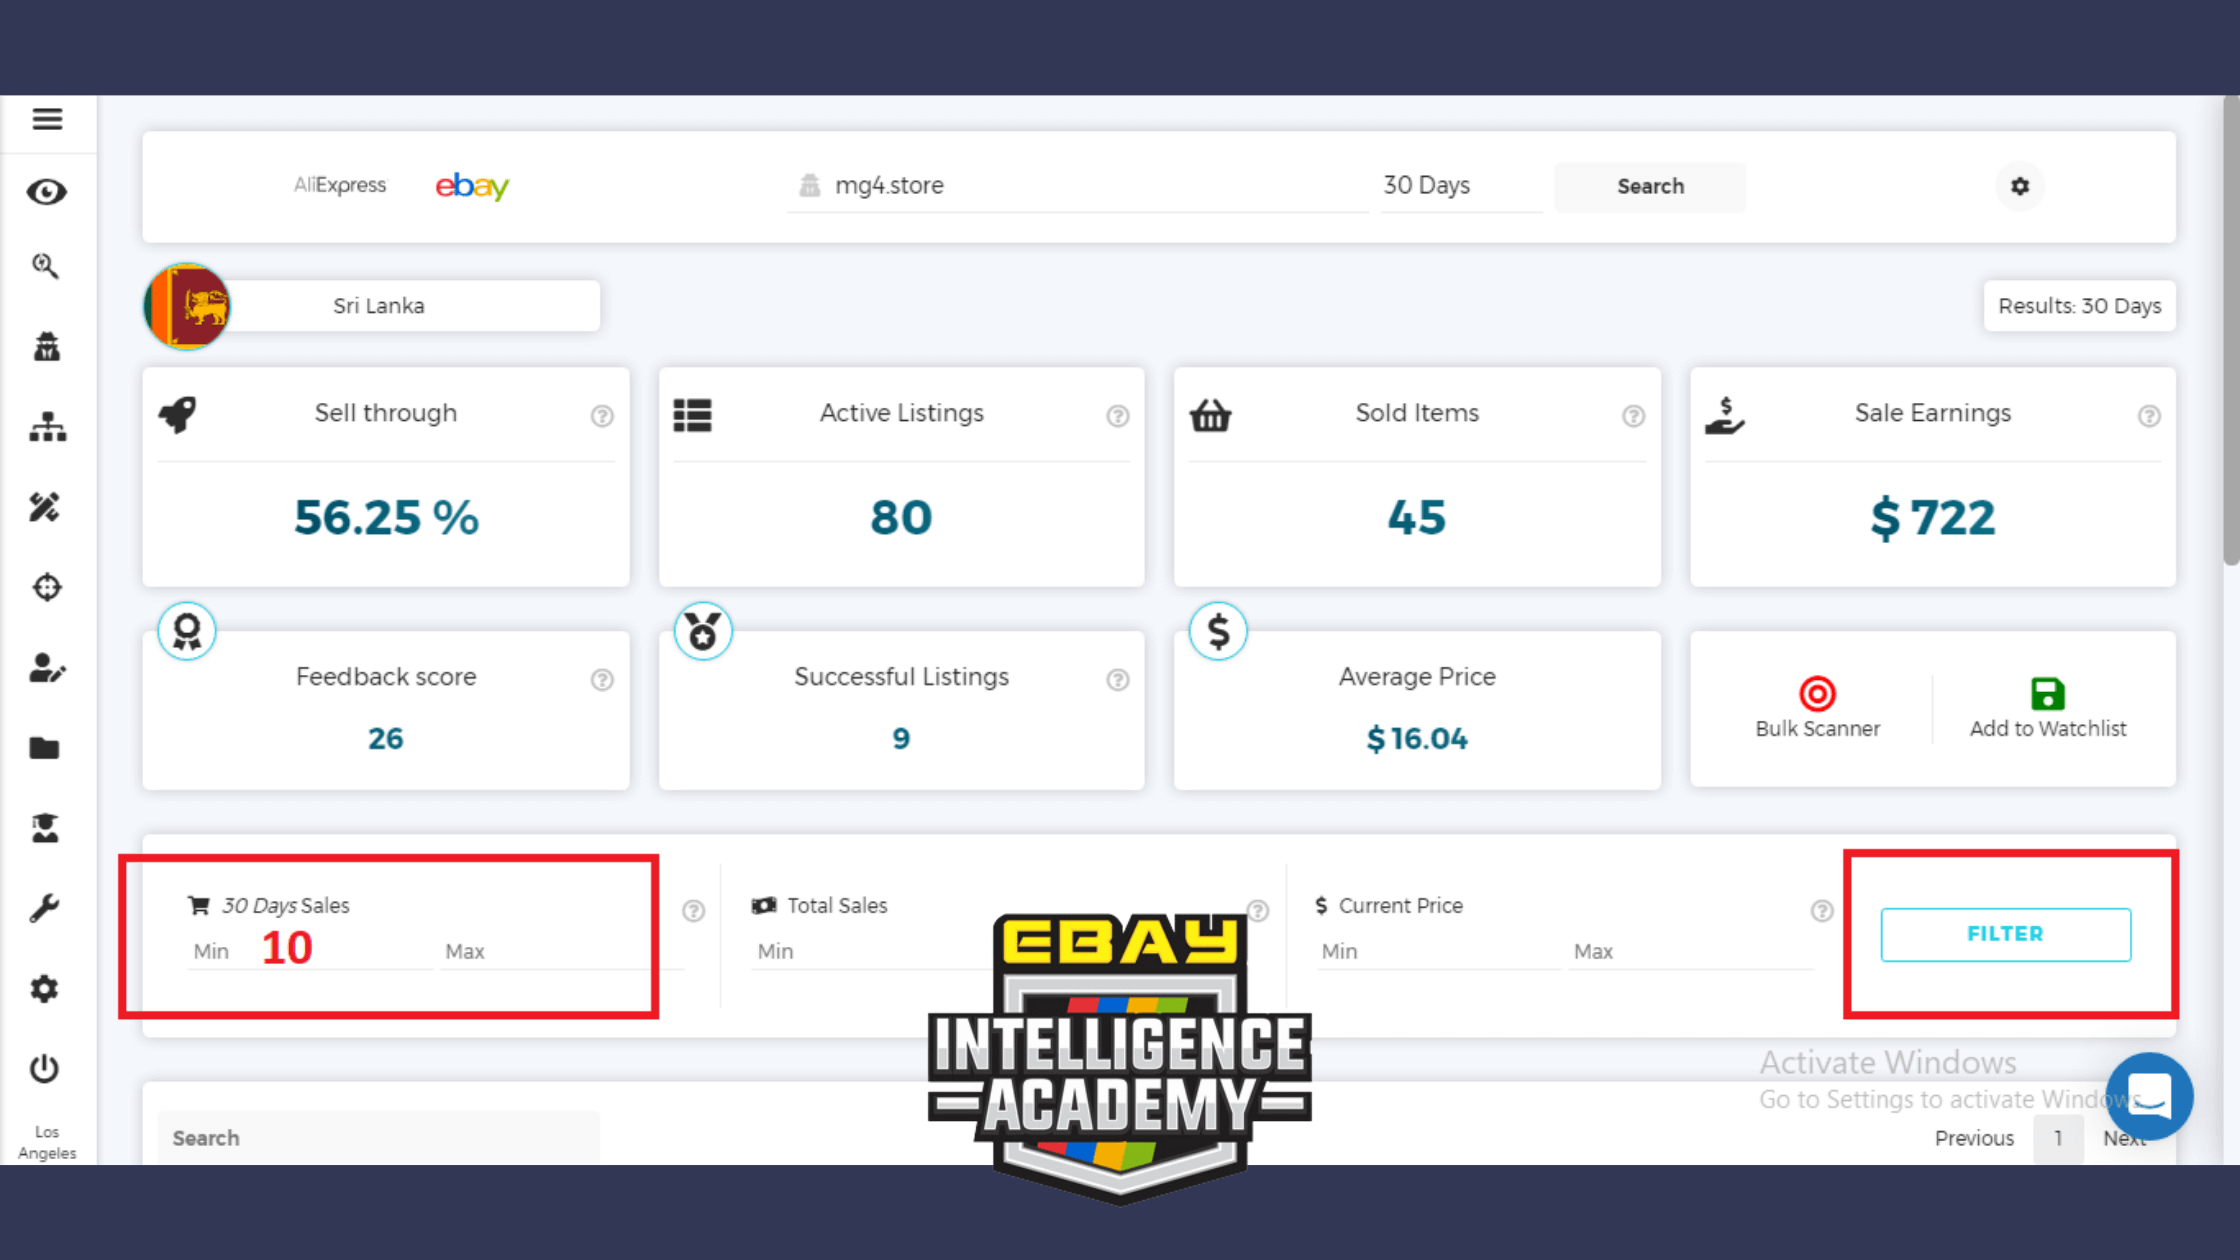
Task: Open the folder icon in sidebar
Action: tap(45, 748)
